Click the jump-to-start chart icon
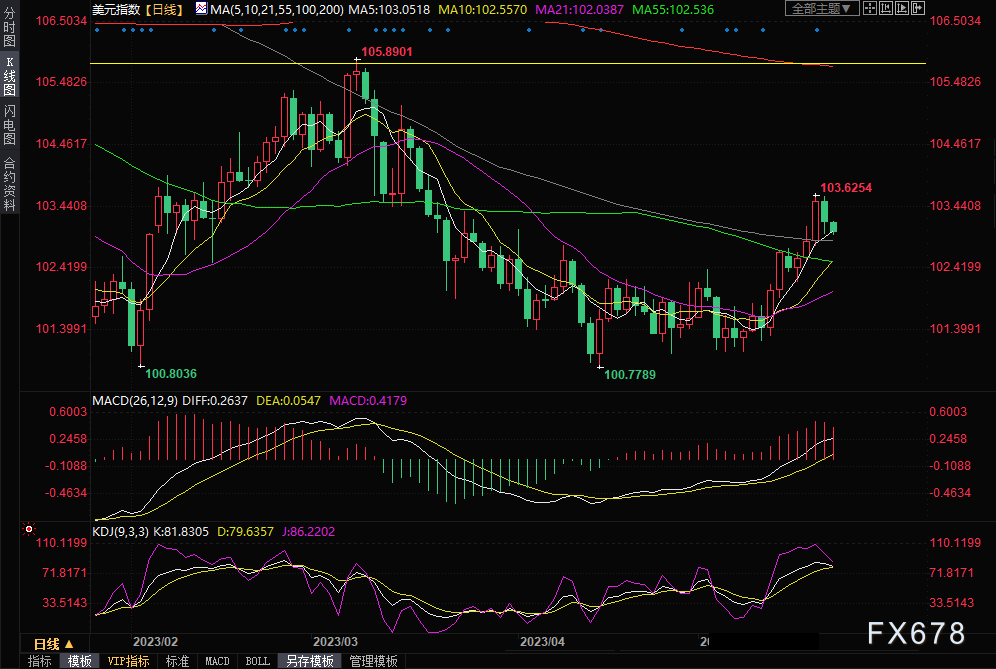Screen dimensions: 996x669 pyautogui.click(x=886, y=8)
